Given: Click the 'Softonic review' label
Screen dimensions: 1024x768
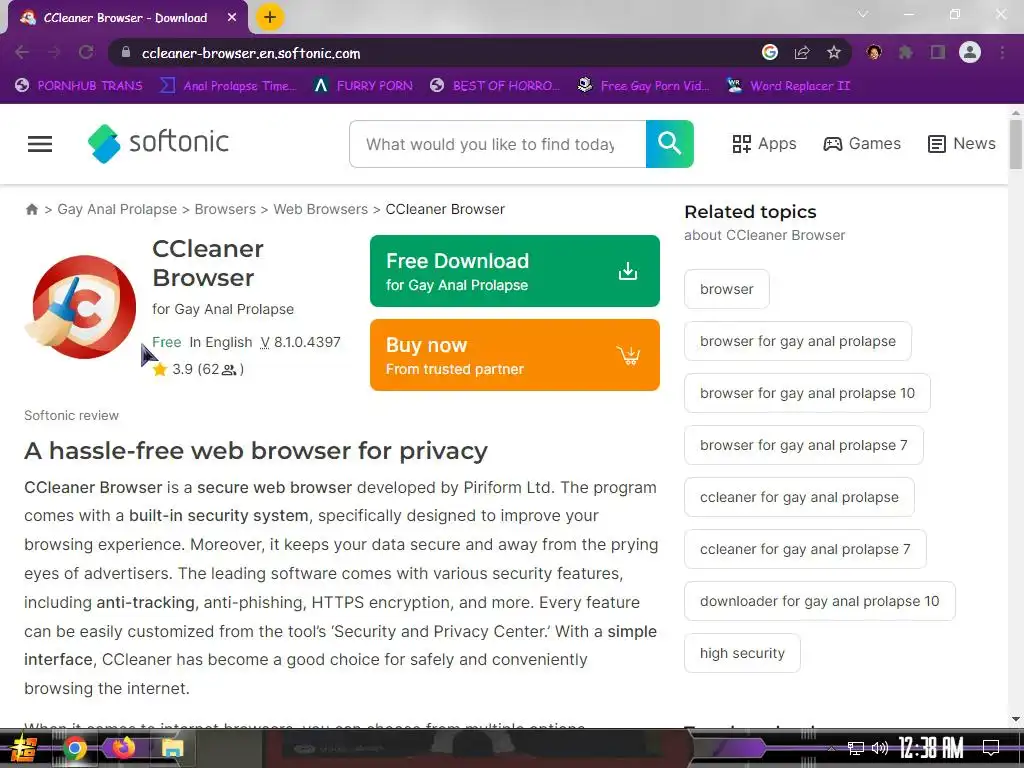Looking at the screenshot, I should (x=71, y=415).
